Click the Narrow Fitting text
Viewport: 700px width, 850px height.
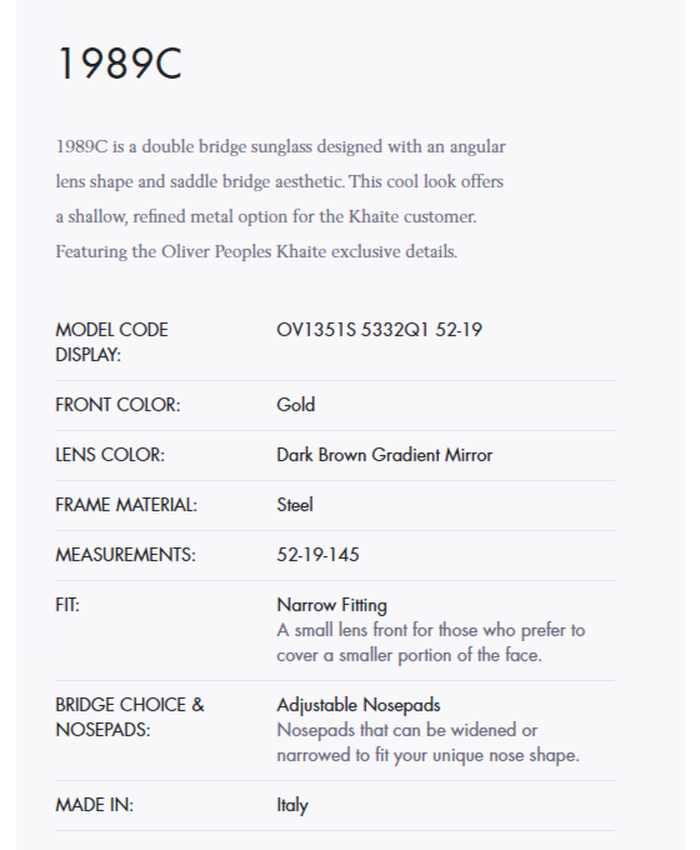pyautogui.click(x=331, y=605)
